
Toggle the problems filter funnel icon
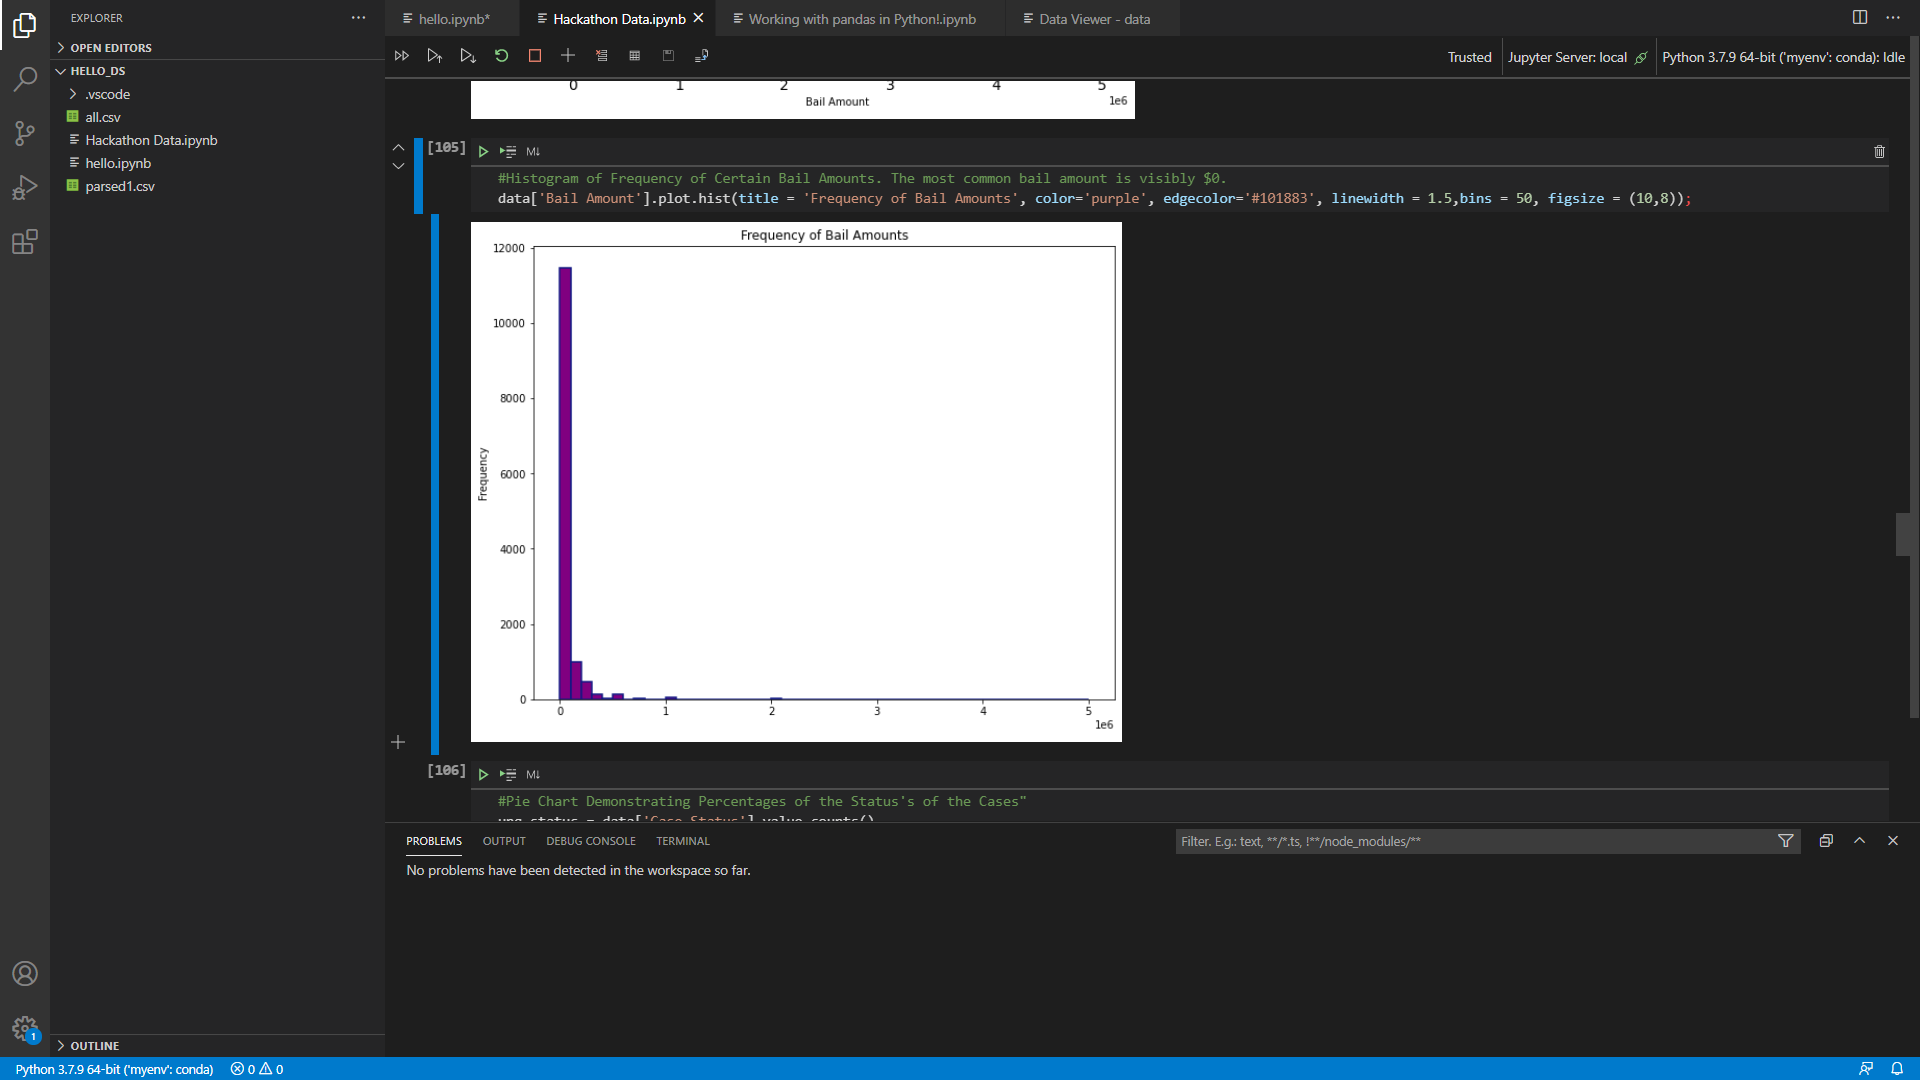coord(1786,841)
